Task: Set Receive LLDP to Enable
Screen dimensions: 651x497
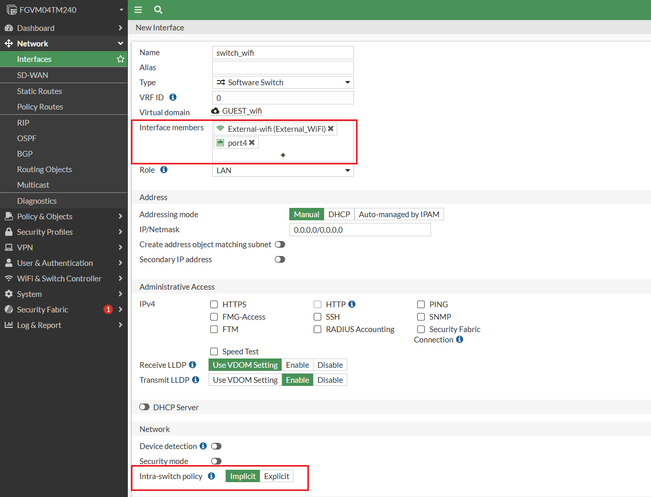Action: click(297, 365)
